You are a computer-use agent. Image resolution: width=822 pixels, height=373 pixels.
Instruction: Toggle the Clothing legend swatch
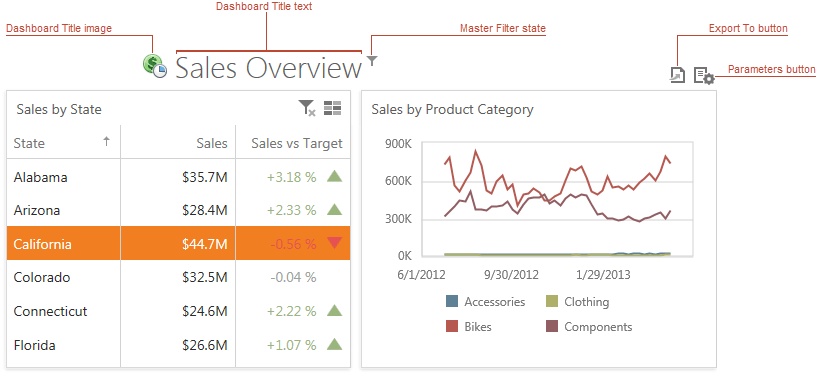pyautogui.click(x=552, y=301)
